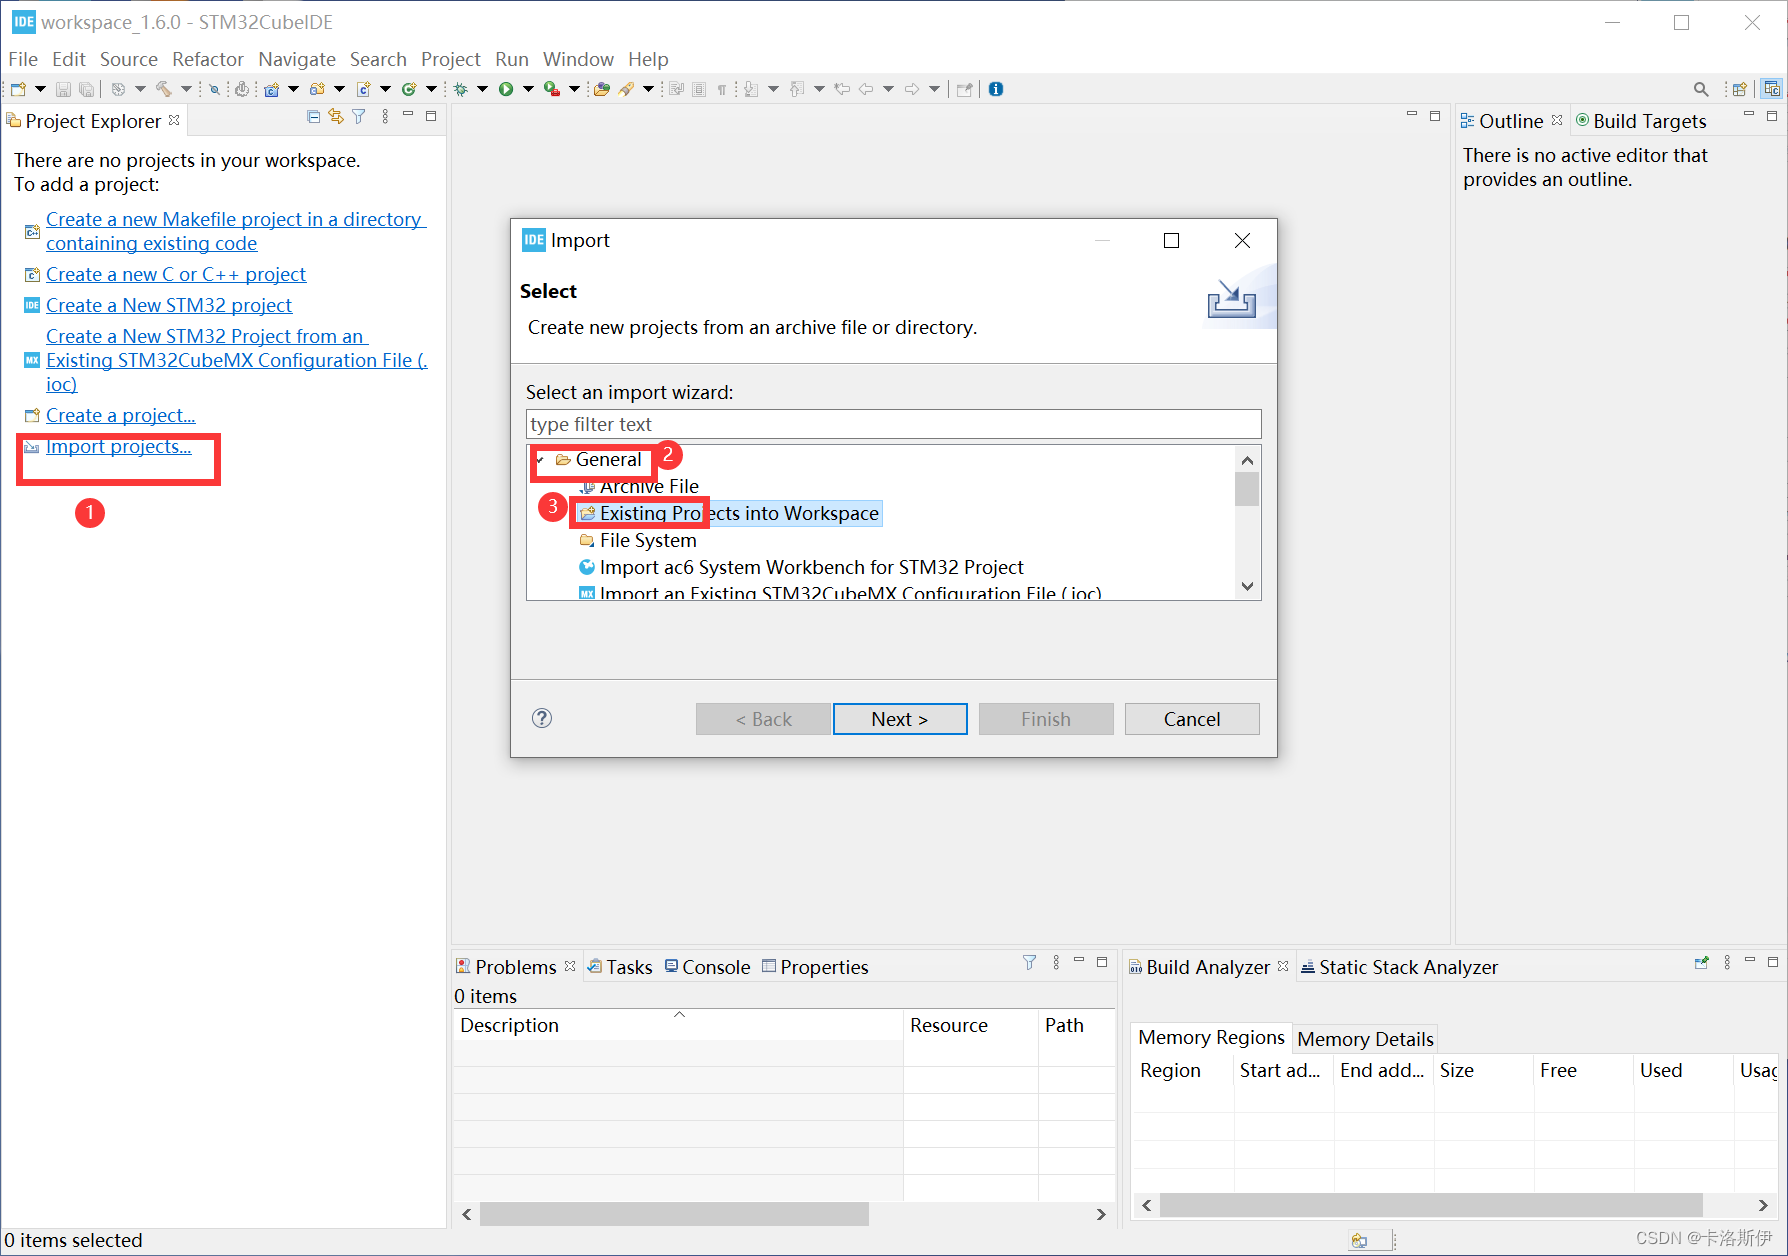Open the dropdown arrow next to New icon

tap(40, 89)
